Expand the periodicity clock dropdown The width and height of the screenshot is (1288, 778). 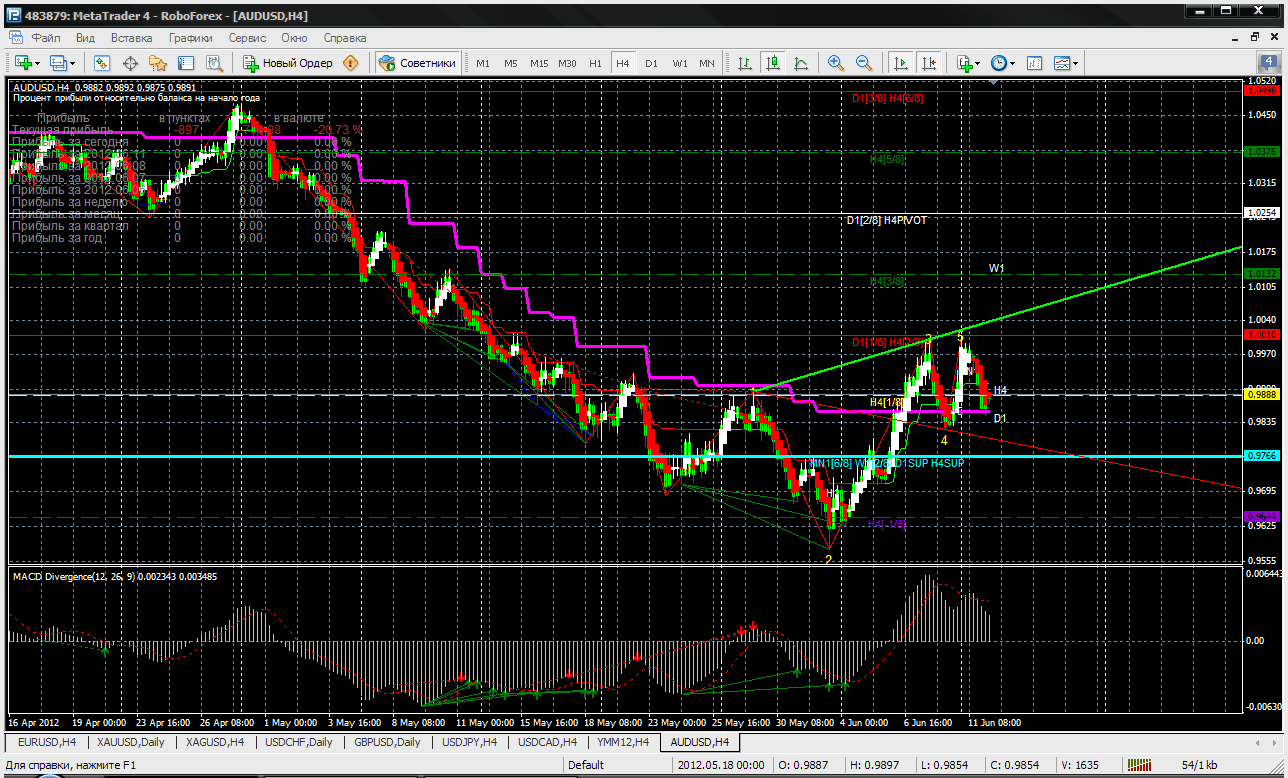click(1003, 63)
